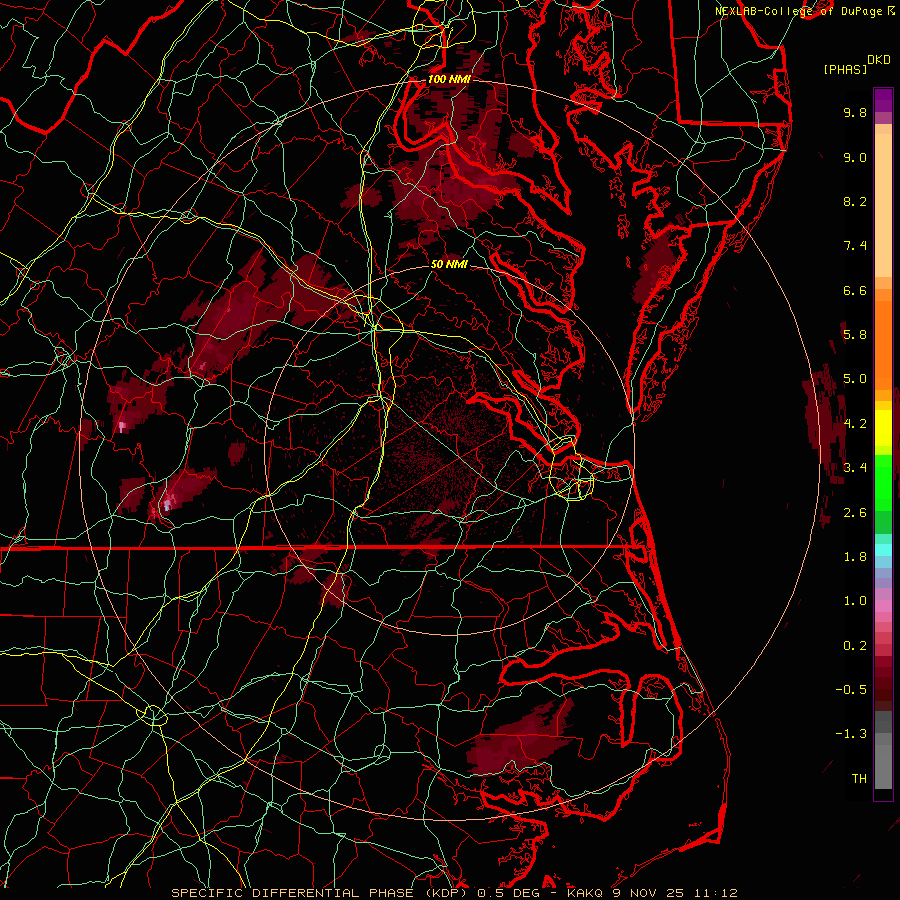Click the KAKQ station identifier
Viewport: 900px width, 900px height.
pyautogui.click(x=584, y=893)
